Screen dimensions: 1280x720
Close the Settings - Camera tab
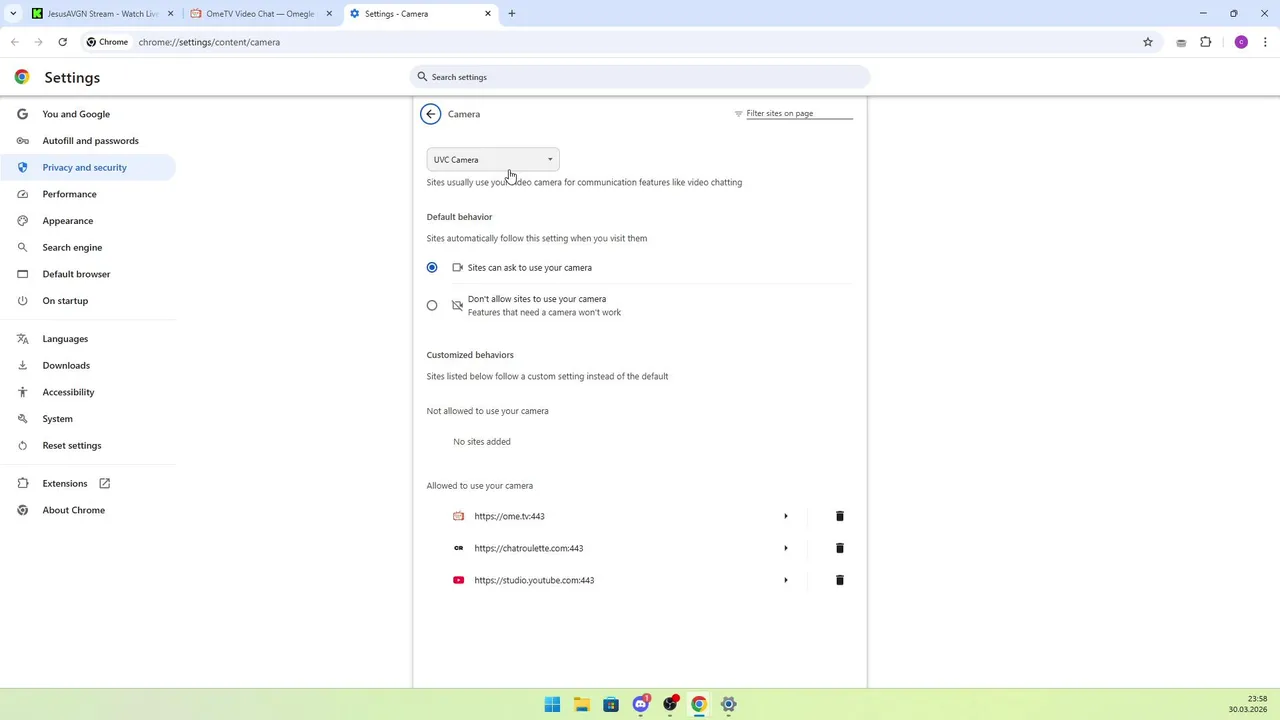pos(488,14)
